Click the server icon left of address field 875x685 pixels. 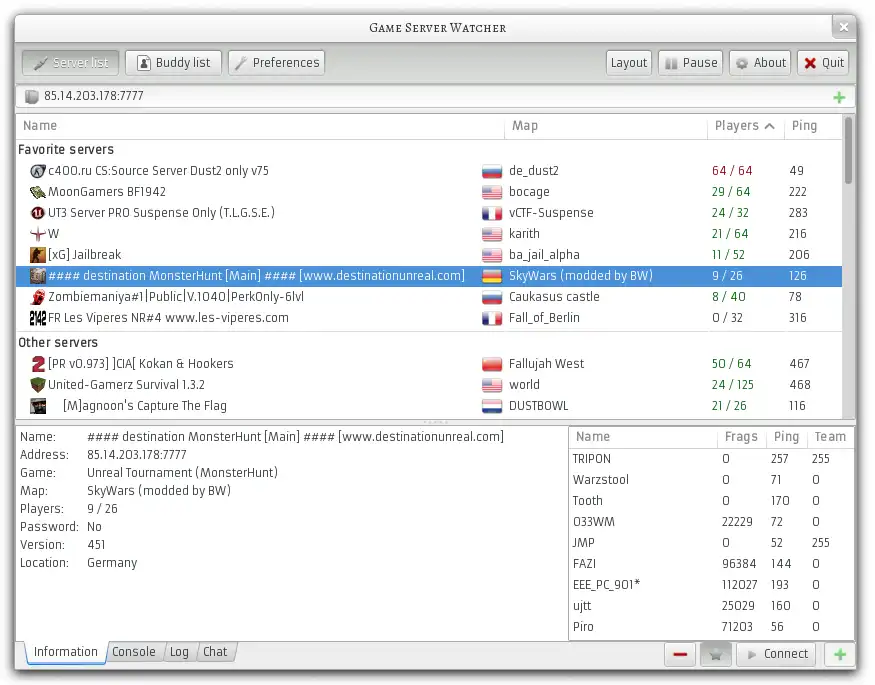click(31, 97)
